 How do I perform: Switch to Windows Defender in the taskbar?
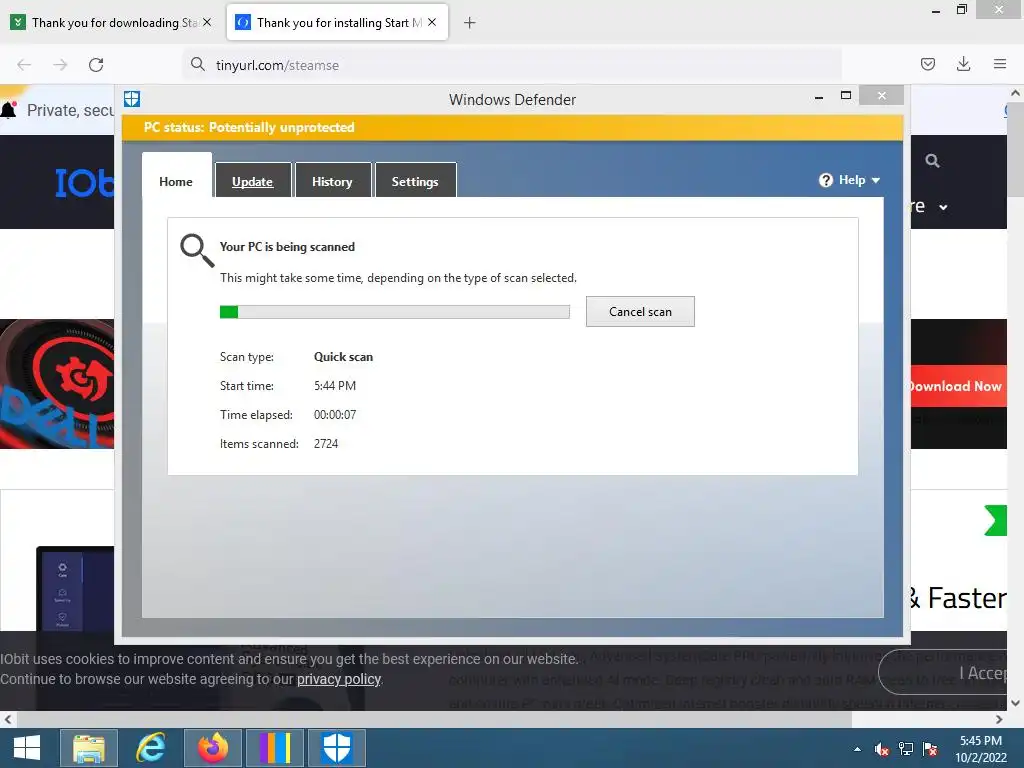pos(337,748)
